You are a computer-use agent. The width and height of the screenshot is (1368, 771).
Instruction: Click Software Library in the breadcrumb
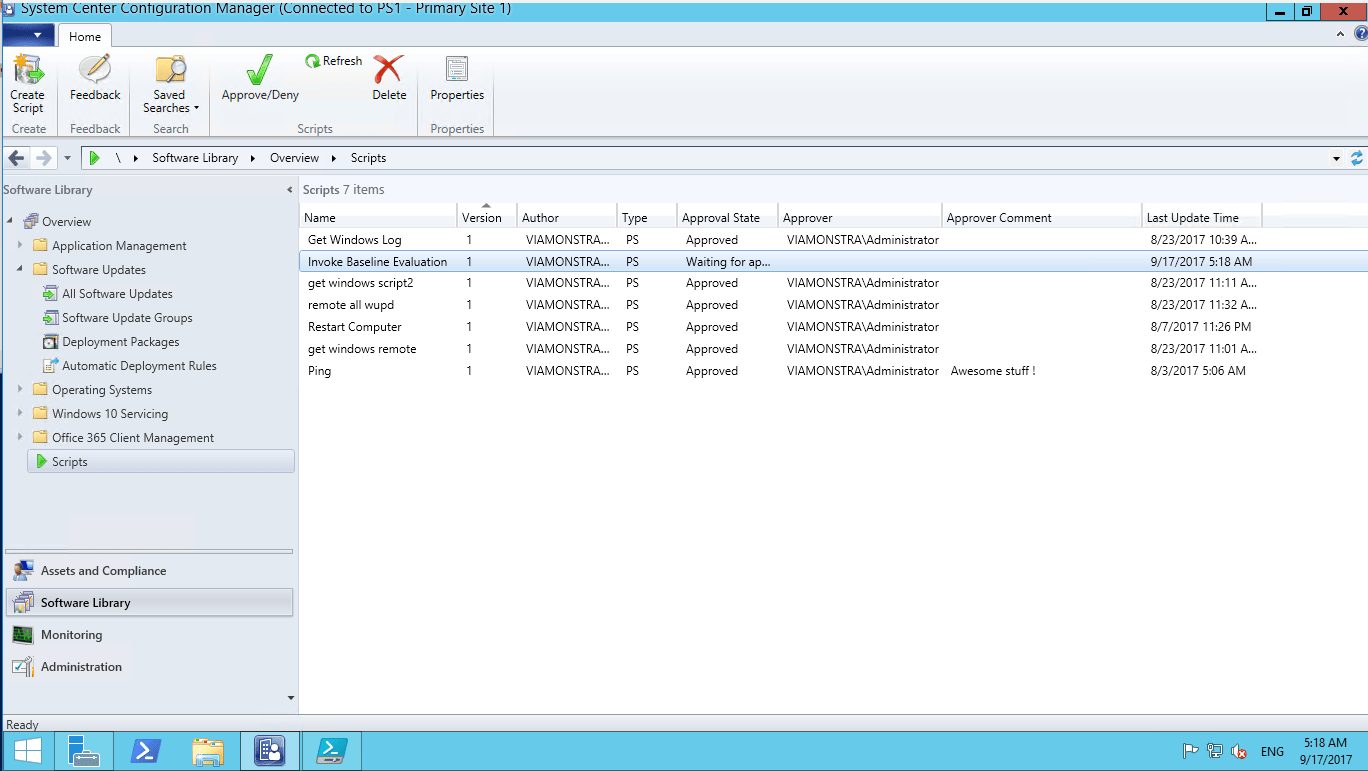[x=195, y=158]
